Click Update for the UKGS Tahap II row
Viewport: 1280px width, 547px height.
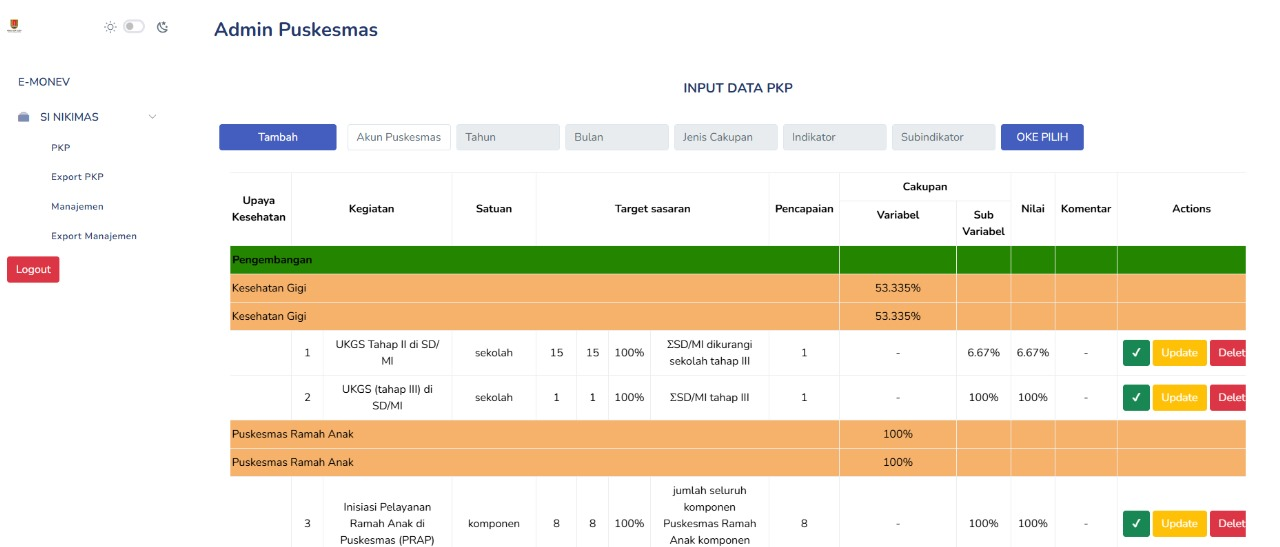tap(1179, 353)
